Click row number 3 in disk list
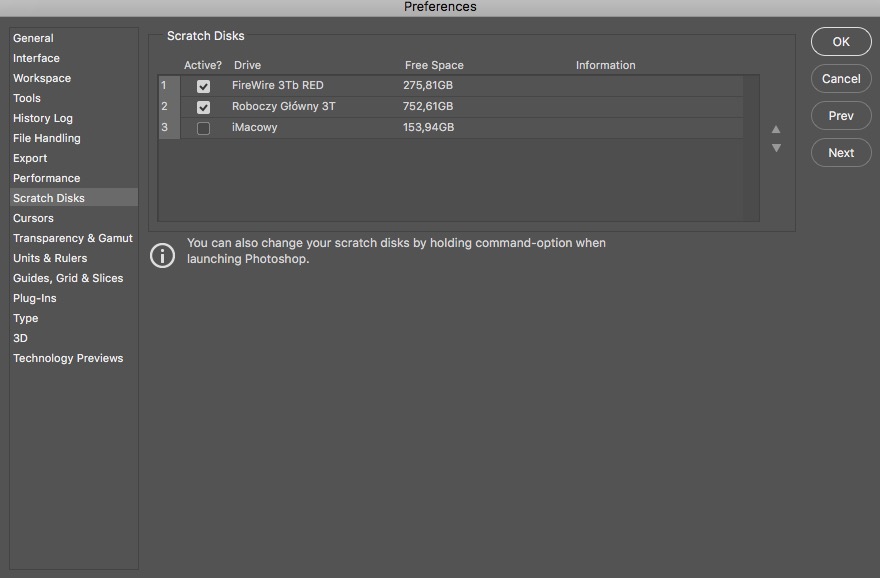Image resolution: width=880 pixels, height=578 pixels. click(x=169, y=128)
